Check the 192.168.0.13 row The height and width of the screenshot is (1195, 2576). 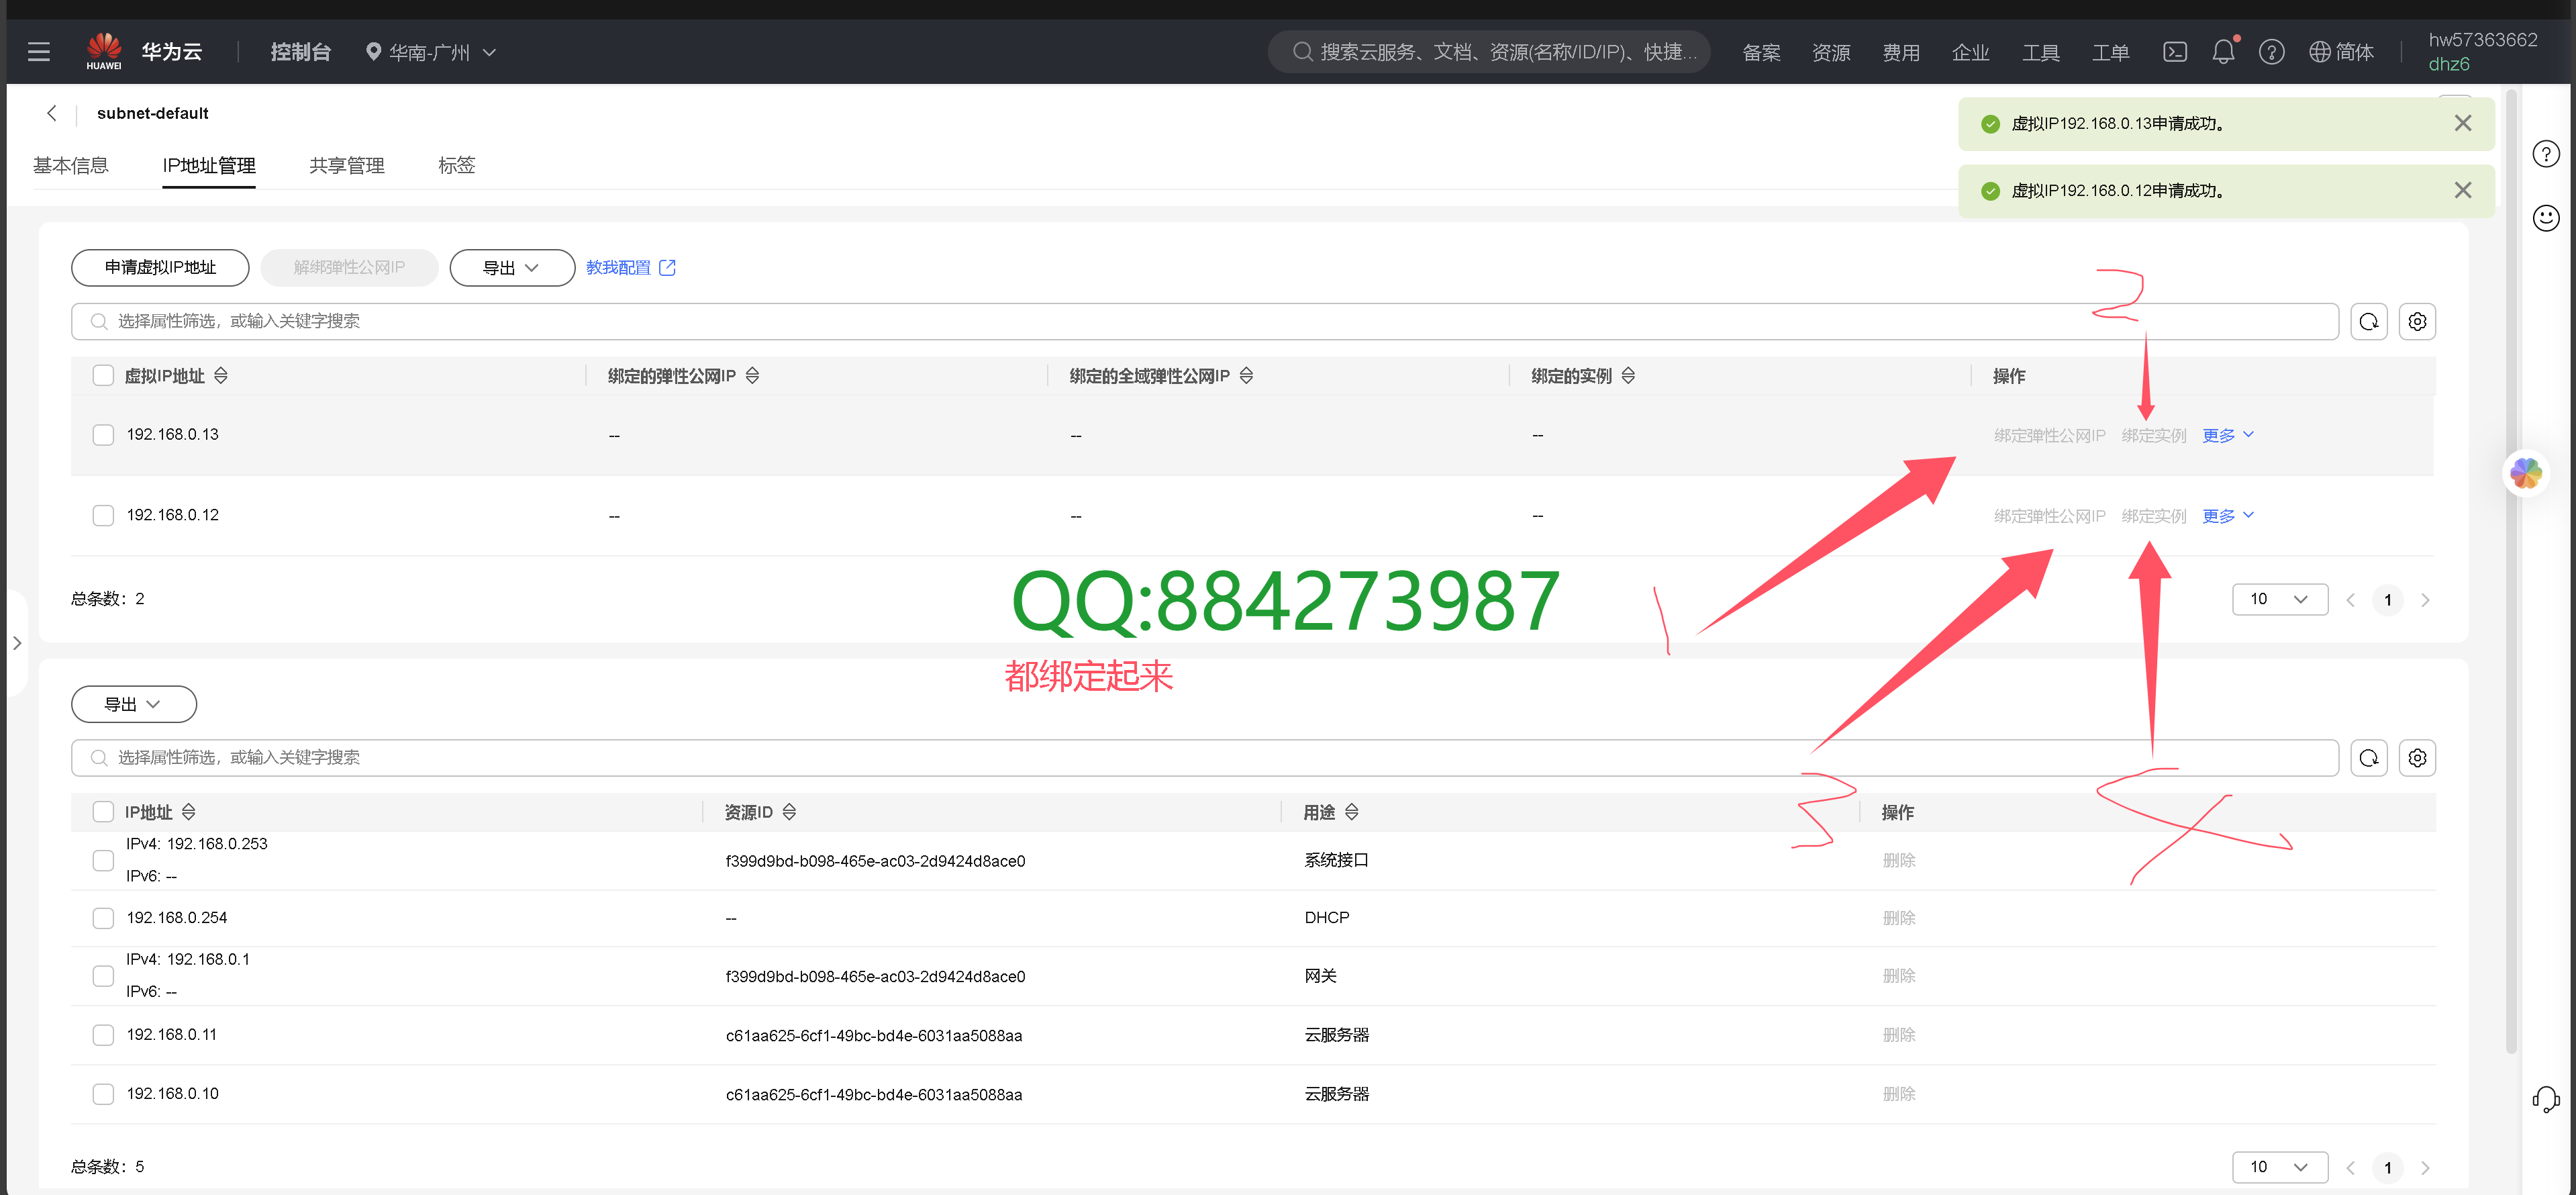click(x=103, y=435)
